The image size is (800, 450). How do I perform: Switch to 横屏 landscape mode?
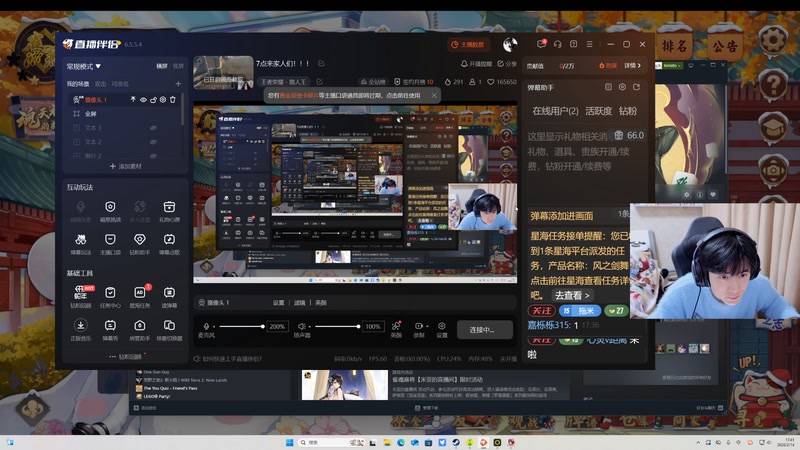(162, 66)
